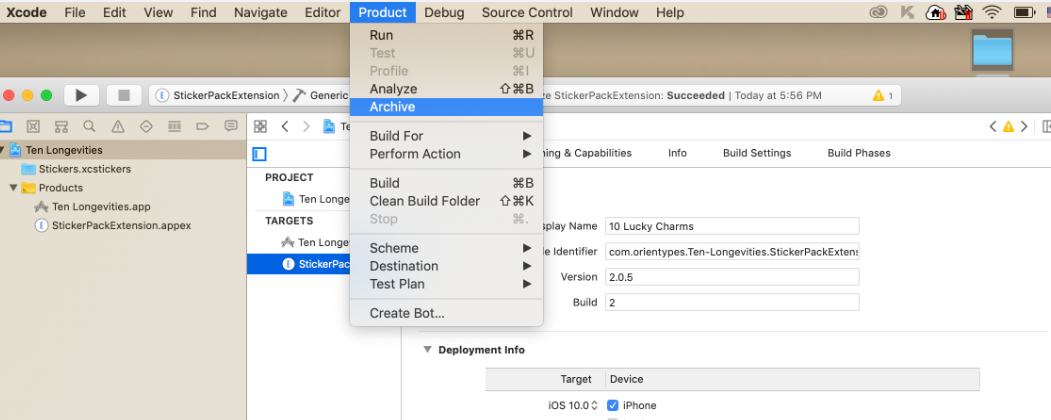Viewport: 1051px width, 420px height.
Task: Click the Build number field
Action: click(x=732, y=302)
